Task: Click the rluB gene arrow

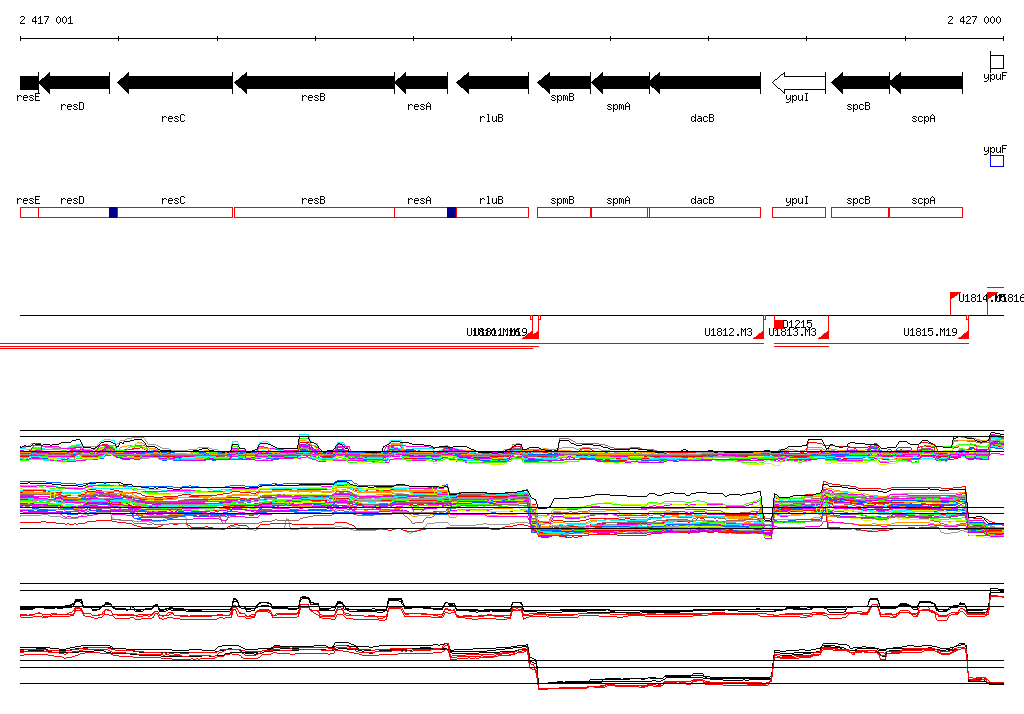Action: tap(492, 82)
